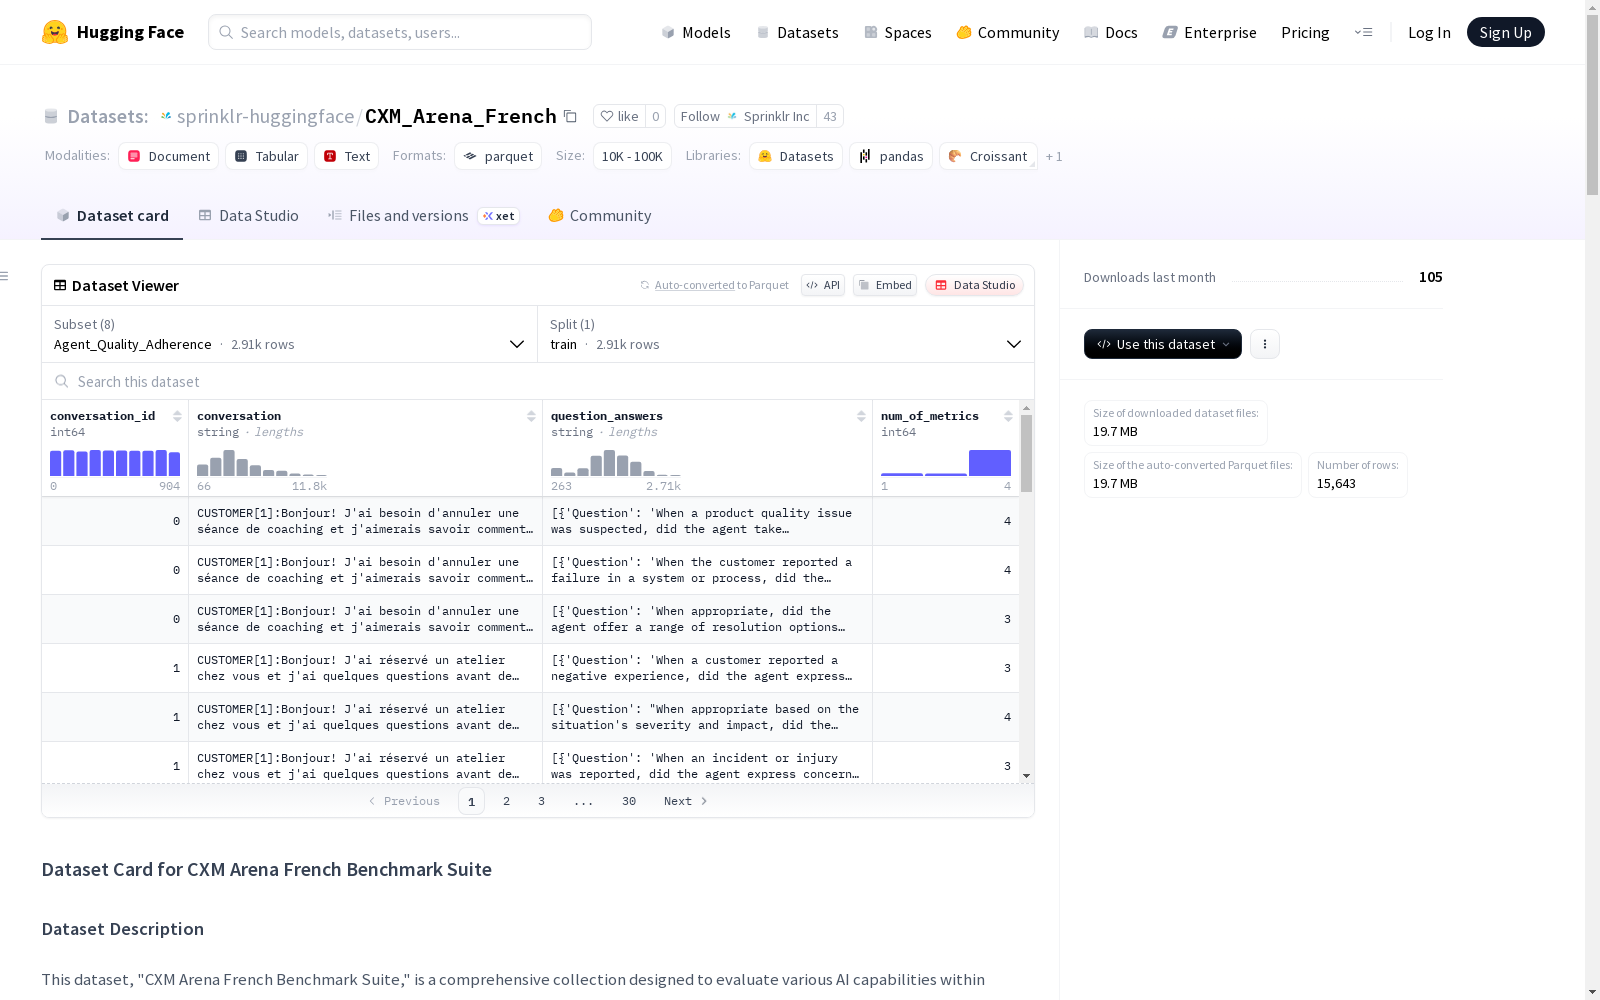1600x1000 pixels.
Task: Open Data Studio button in viewer header
Action: tap(975, 285)
